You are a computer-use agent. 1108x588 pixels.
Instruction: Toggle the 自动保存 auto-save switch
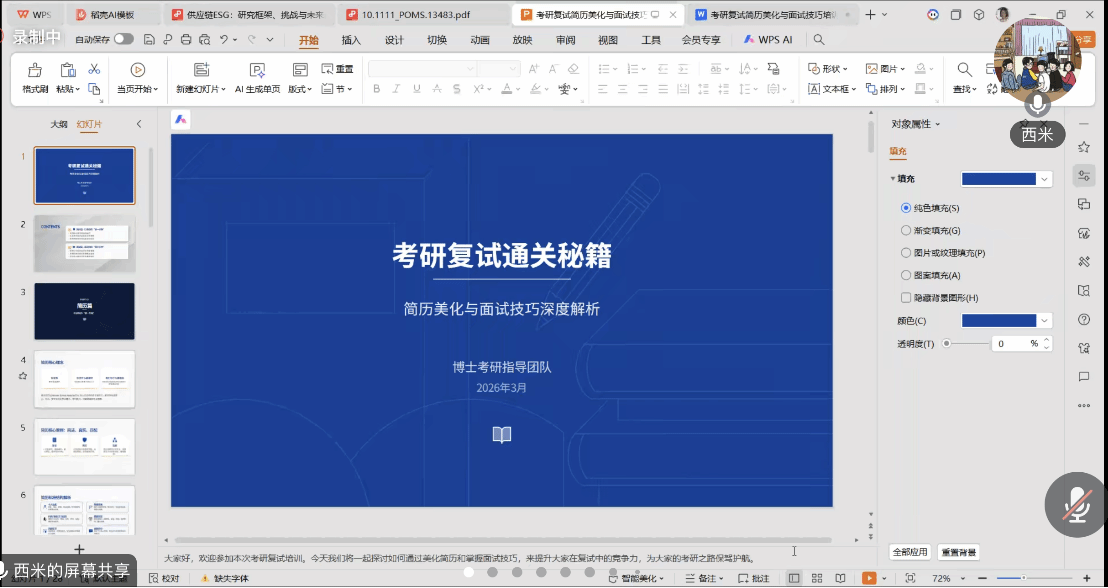tap(123, 39)
